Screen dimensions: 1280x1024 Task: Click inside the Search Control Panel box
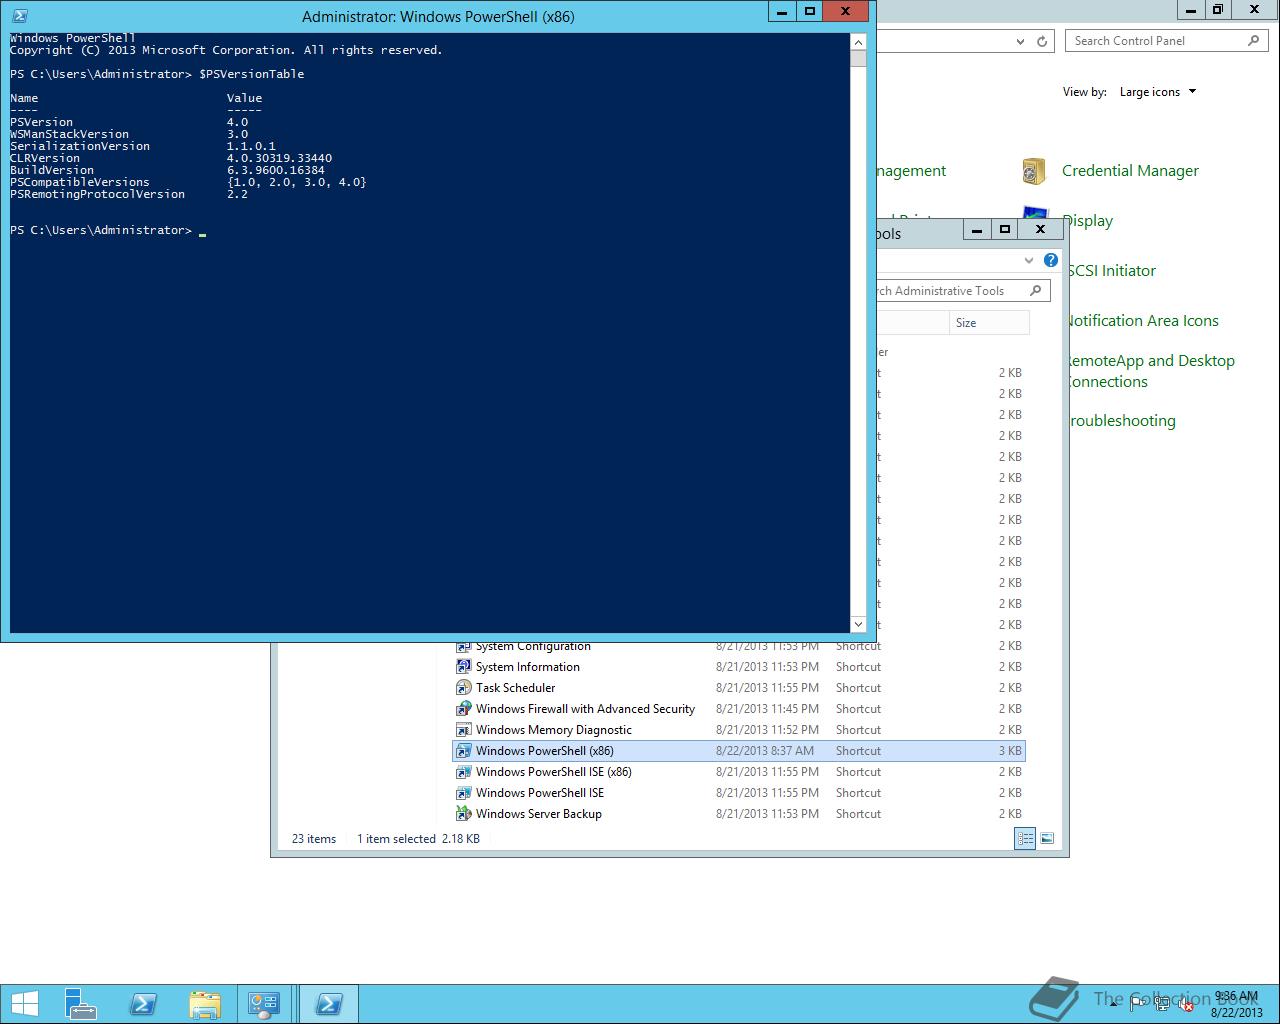[1160, 40]
